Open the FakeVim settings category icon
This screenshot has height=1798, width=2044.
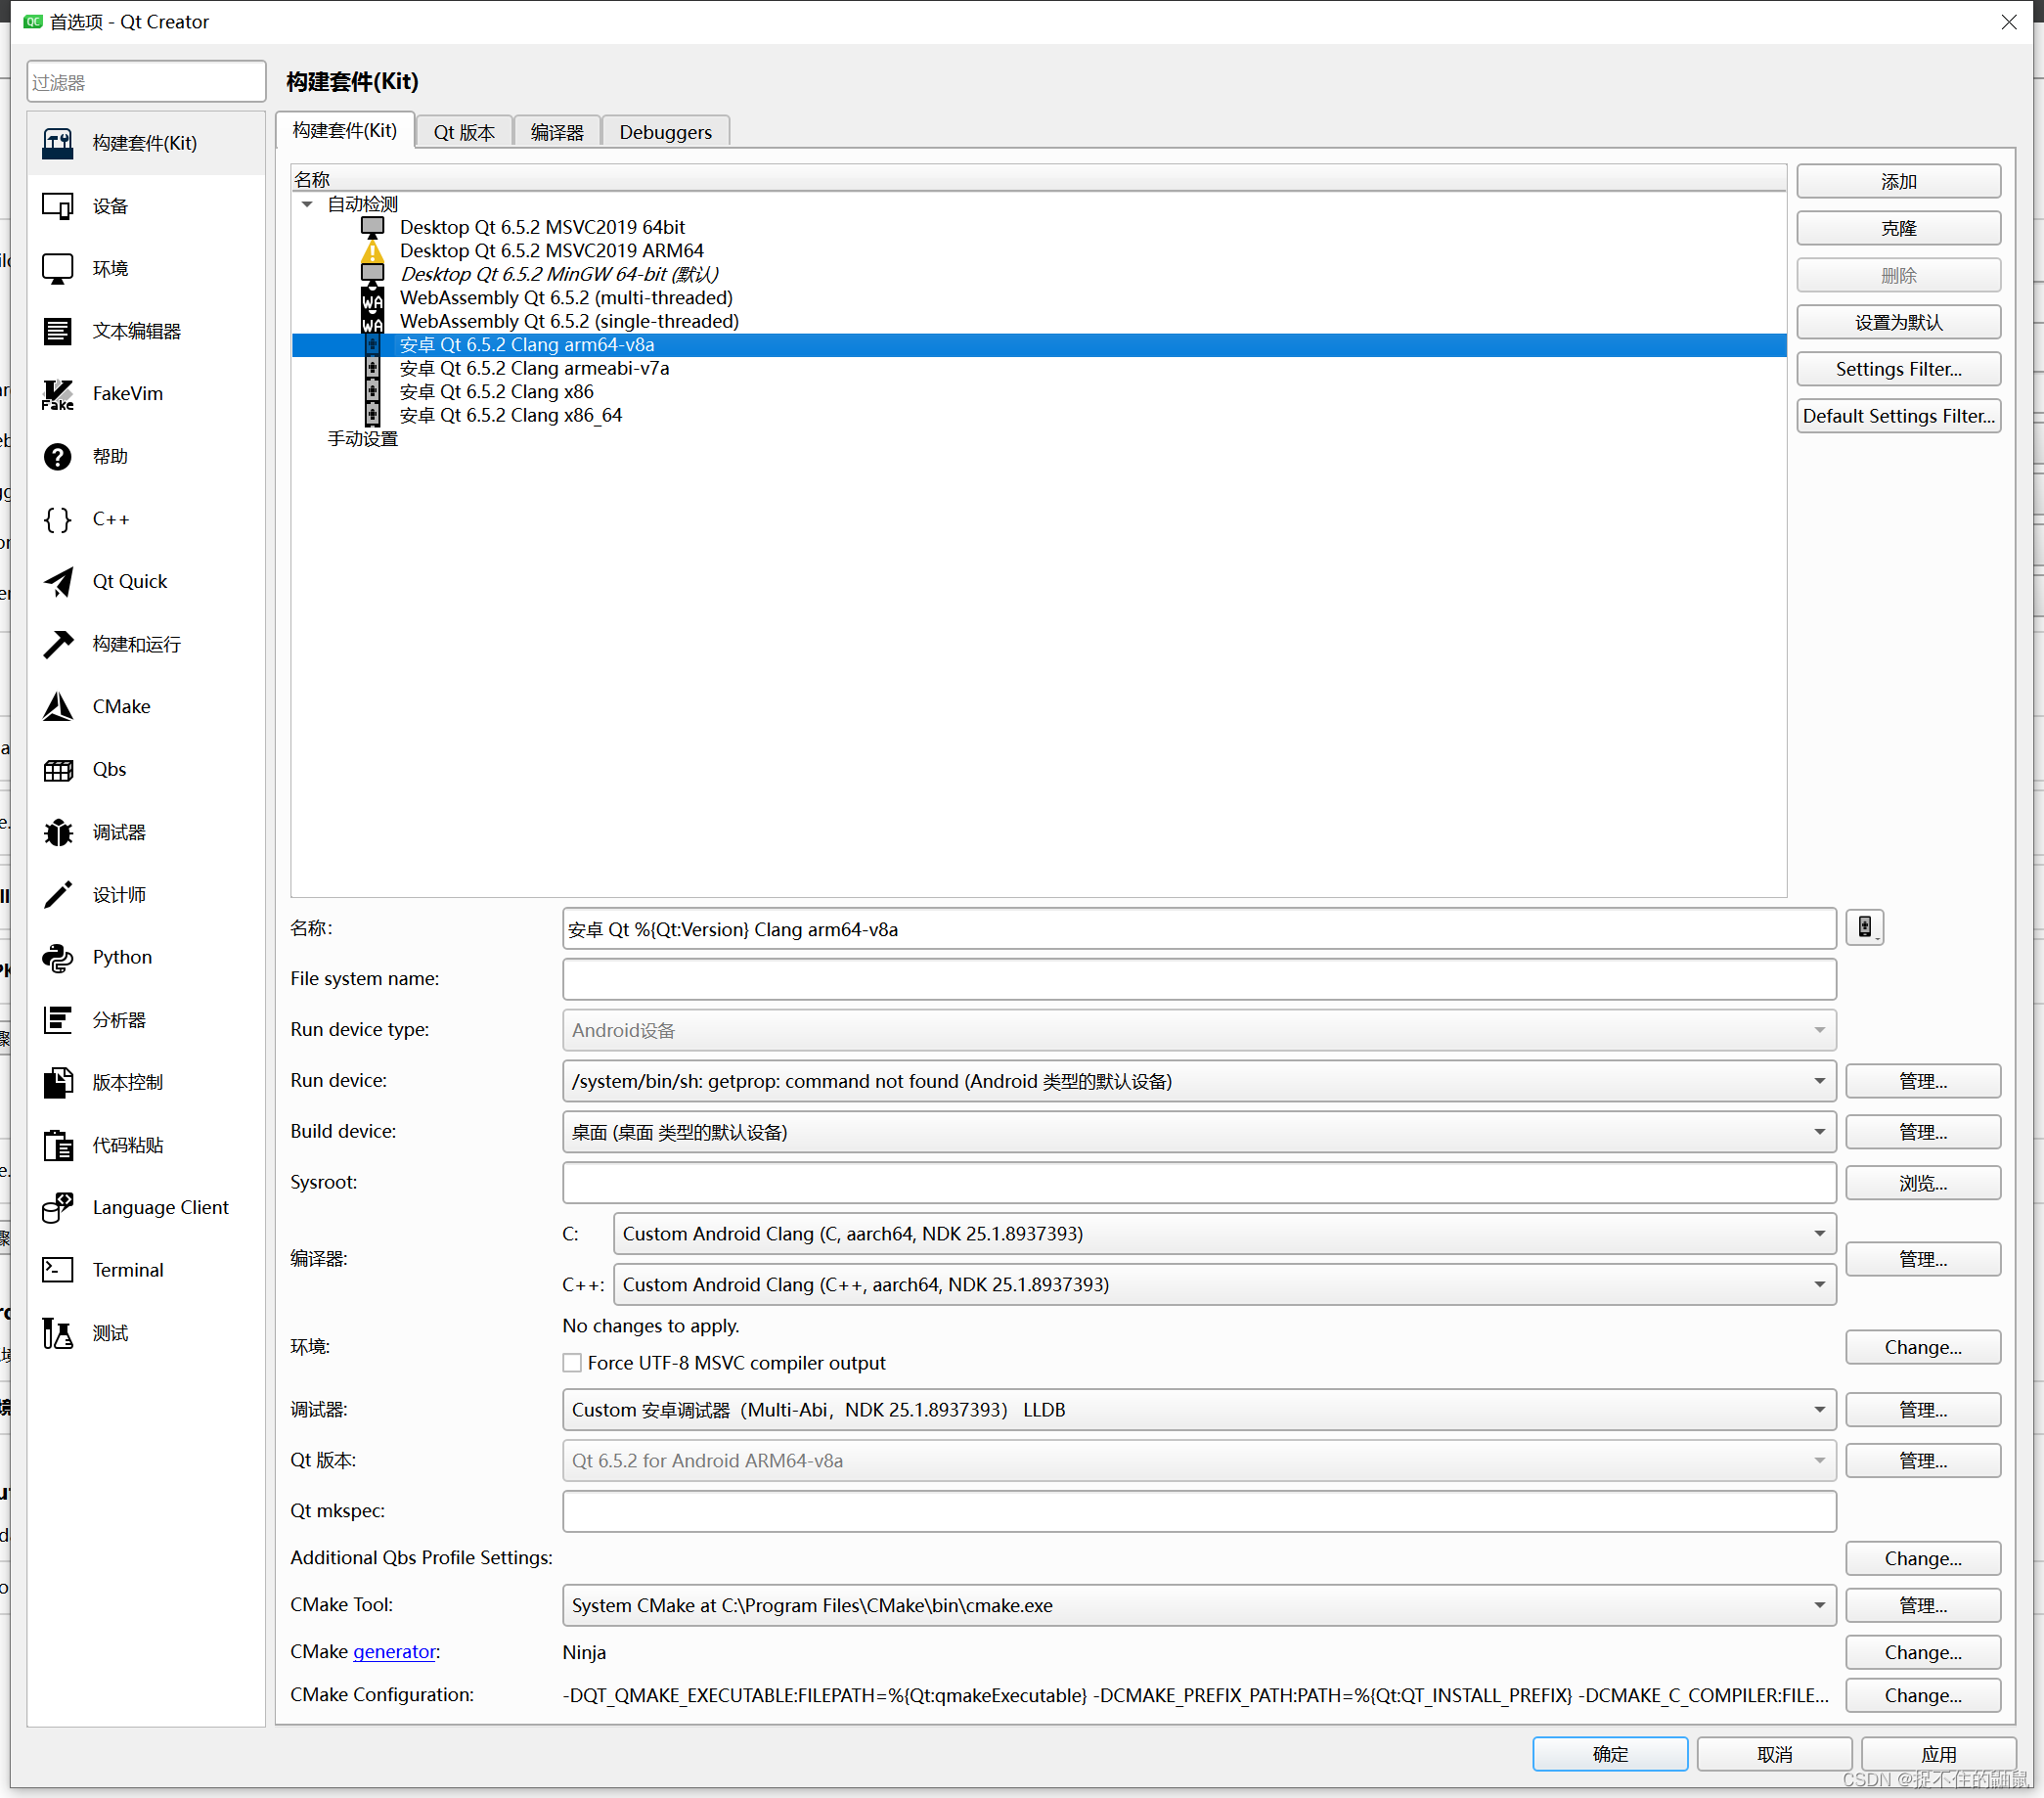58,394
